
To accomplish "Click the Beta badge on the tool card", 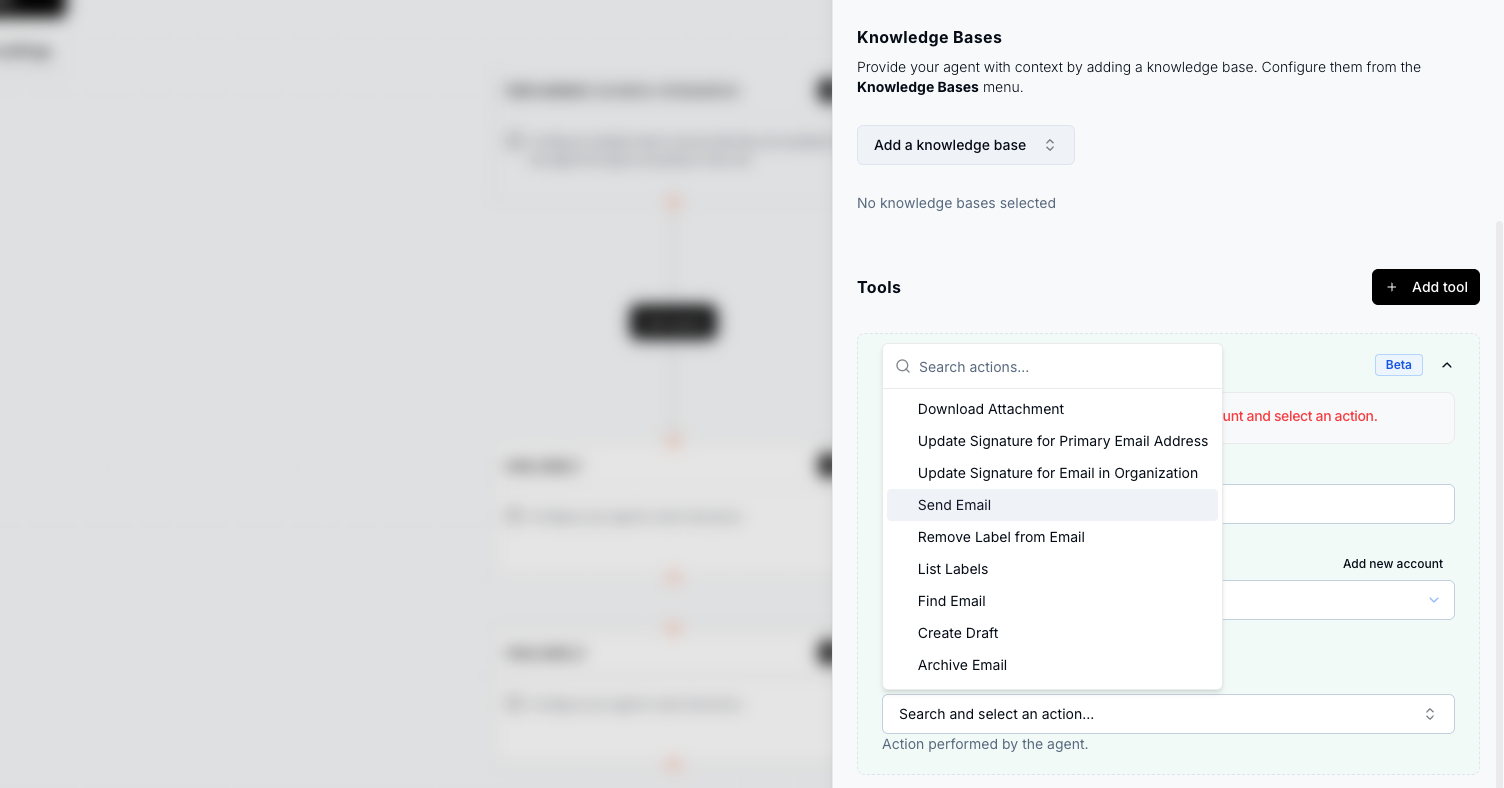I will (1398, 364).
